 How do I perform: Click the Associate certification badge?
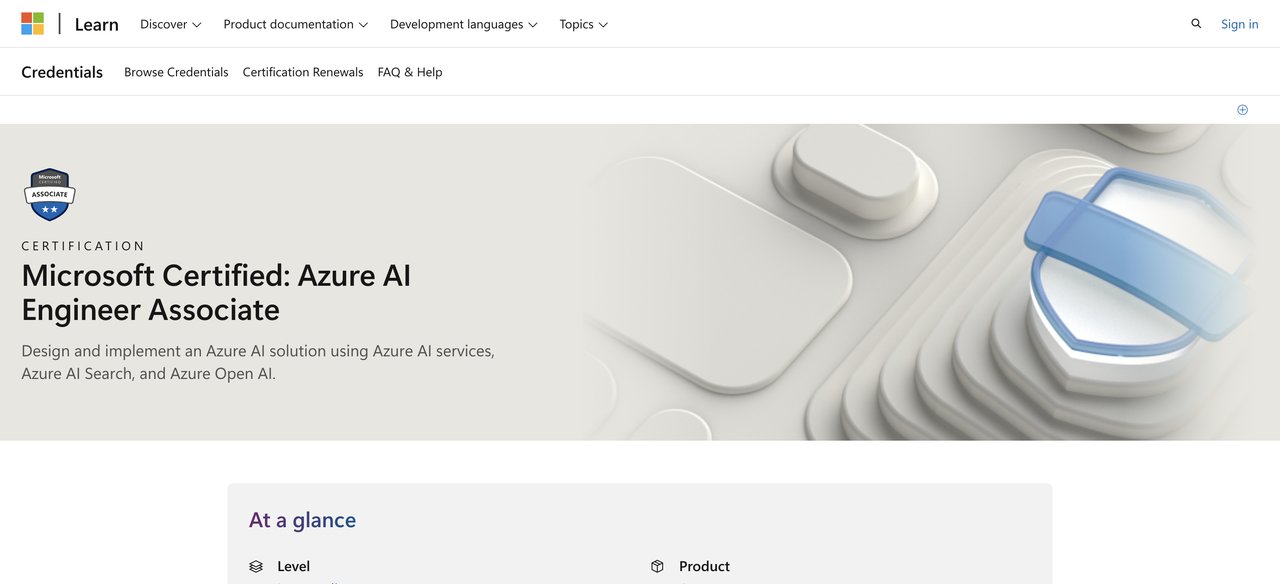[50, 194]
